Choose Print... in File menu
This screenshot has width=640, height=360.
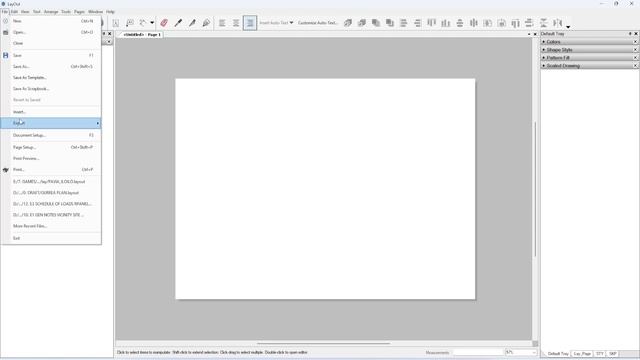[51, 169]
